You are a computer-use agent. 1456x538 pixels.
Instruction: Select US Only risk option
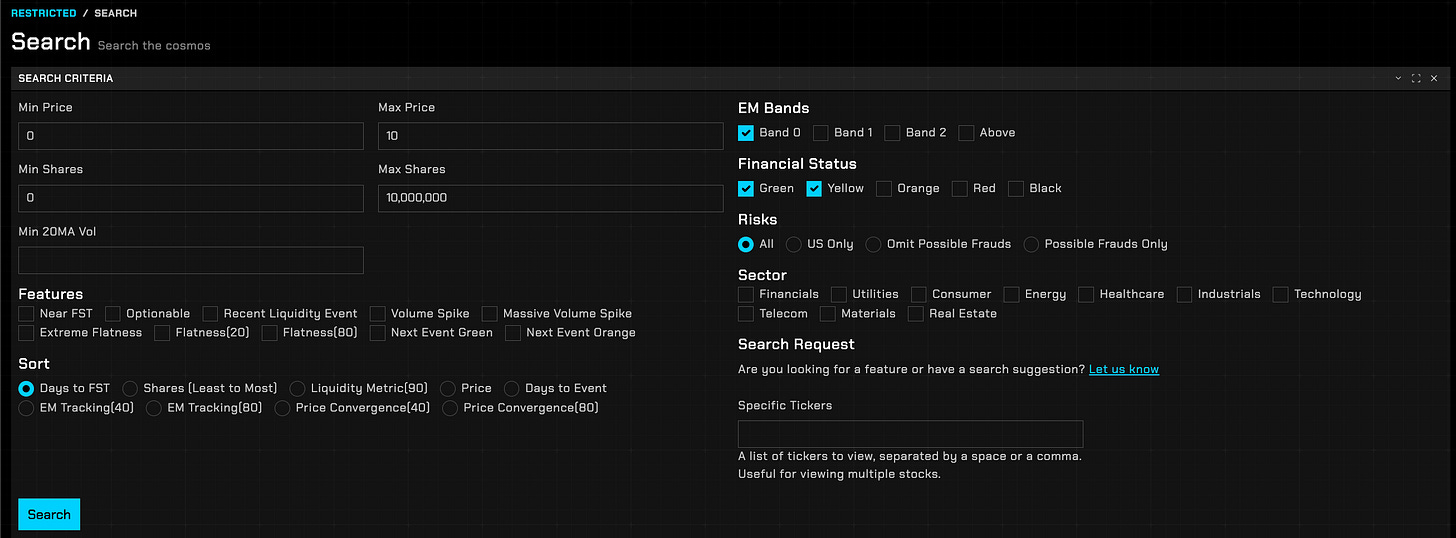(794, 244)
